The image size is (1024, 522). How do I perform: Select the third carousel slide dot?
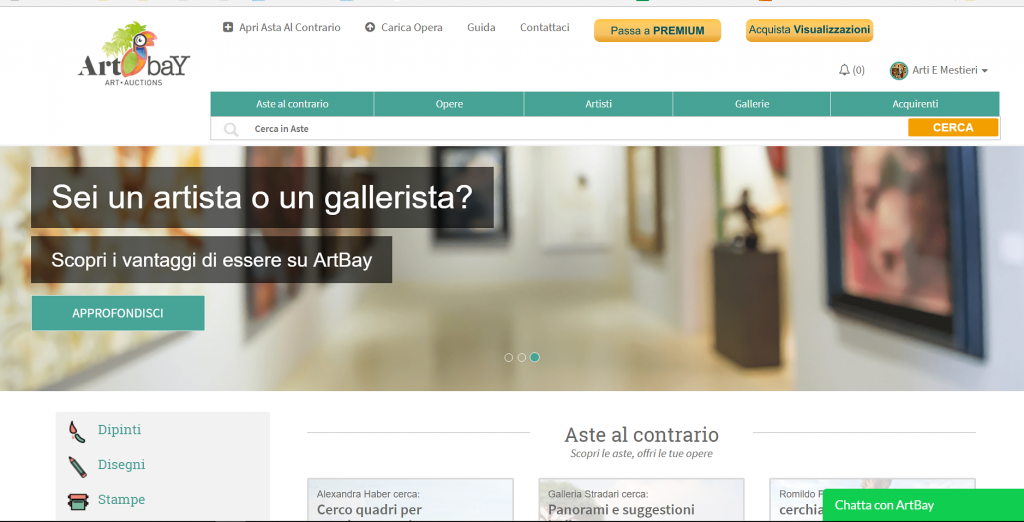(535, 357)
